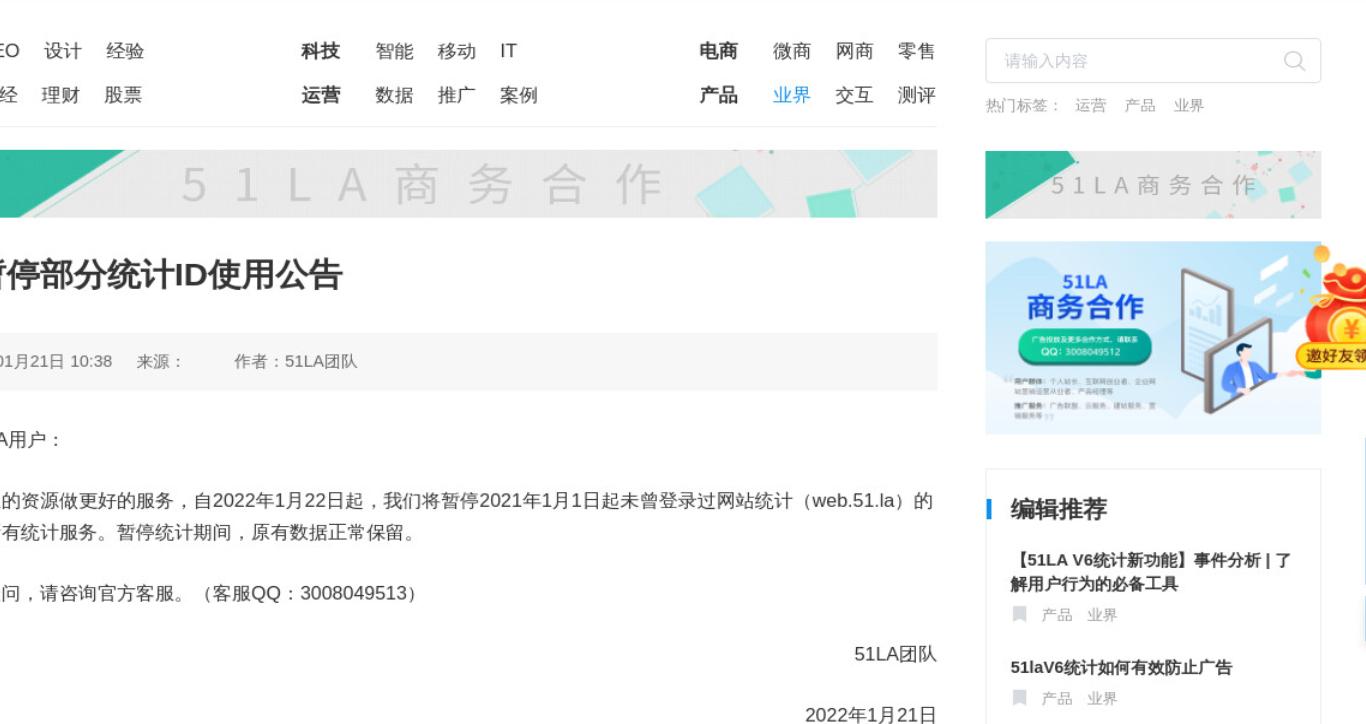1366x724 pixels.
Task: Click bookmark icon under 事件分析 article
Action: click(x=1020, y=614)
